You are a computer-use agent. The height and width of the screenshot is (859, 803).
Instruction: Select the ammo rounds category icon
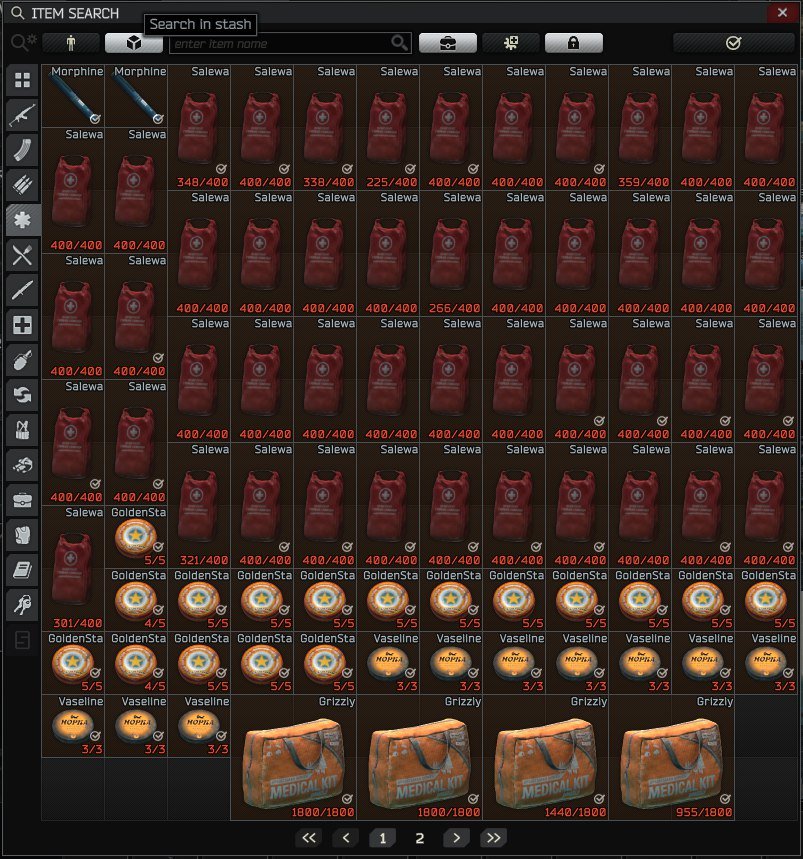click(22, 185)
